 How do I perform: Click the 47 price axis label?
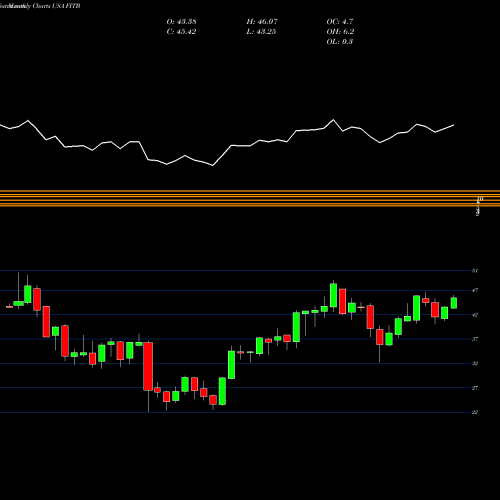click(x=475, y=290)
